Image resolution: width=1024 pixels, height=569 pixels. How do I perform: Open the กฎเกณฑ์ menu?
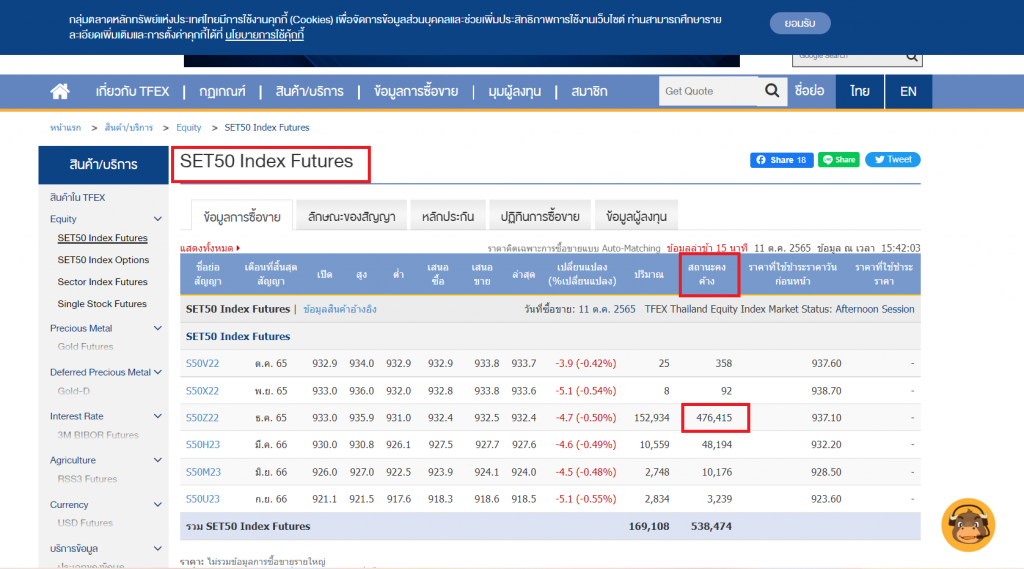pyautogui.click(x=222, y=91)
